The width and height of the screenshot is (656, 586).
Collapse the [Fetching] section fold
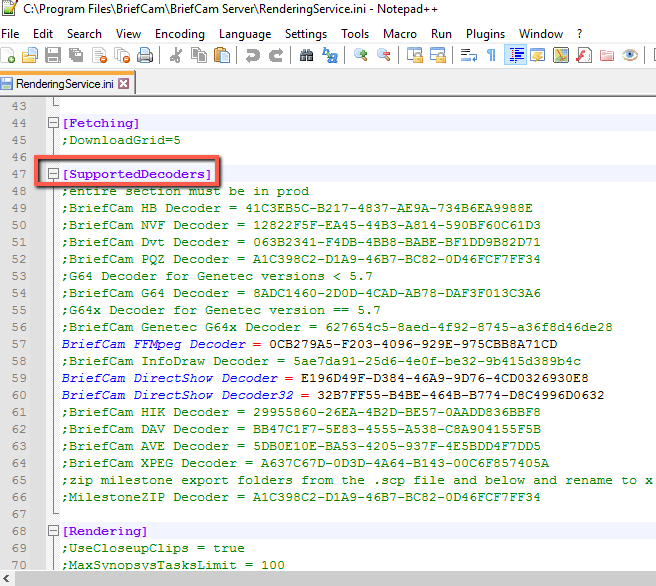[53, 123]
